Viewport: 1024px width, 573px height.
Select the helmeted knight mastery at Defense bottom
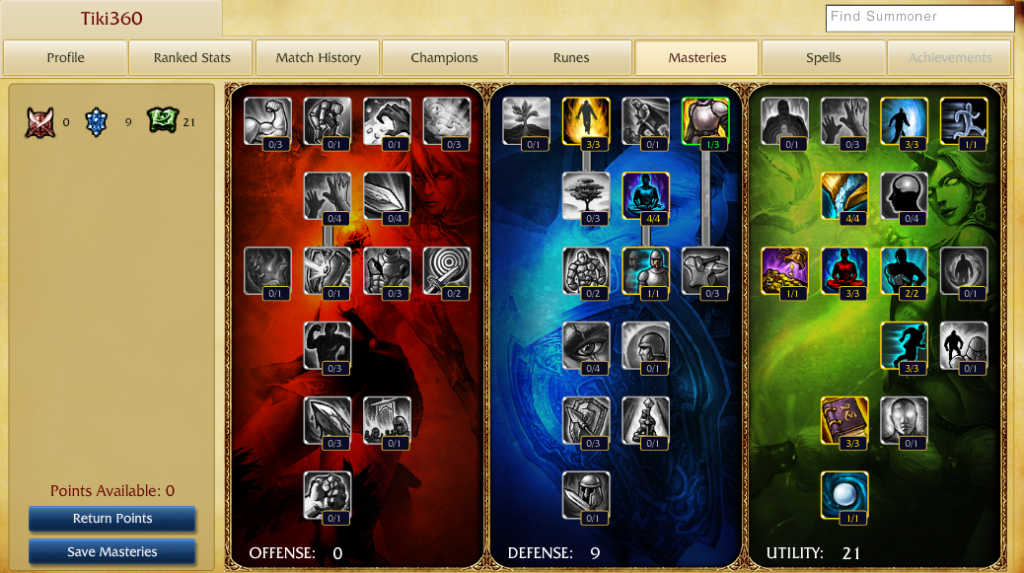[586, 497]
